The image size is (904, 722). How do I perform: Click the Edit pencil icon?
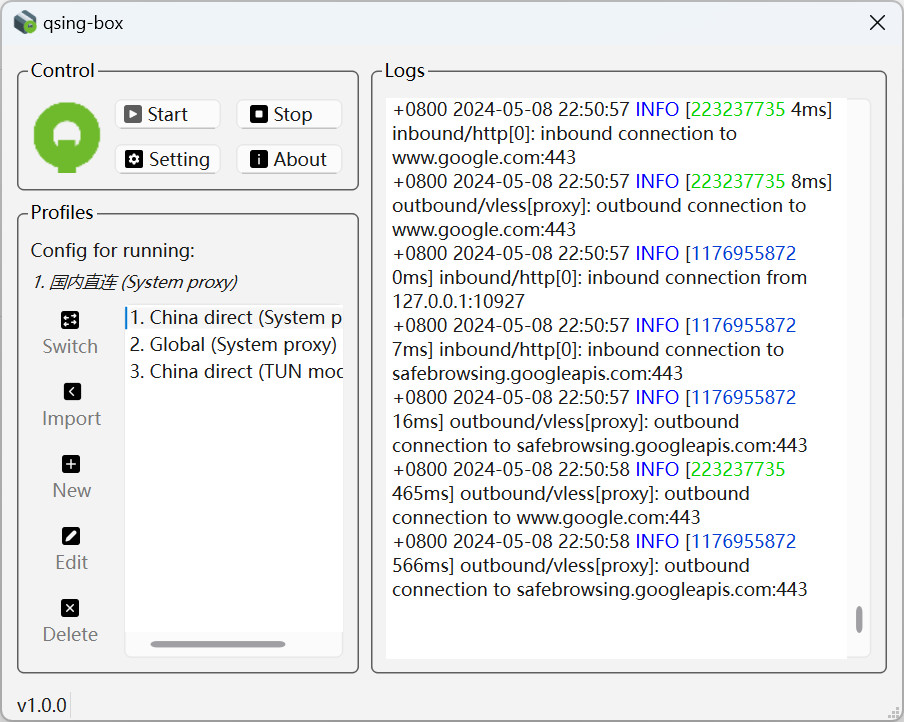click(71, 536)
